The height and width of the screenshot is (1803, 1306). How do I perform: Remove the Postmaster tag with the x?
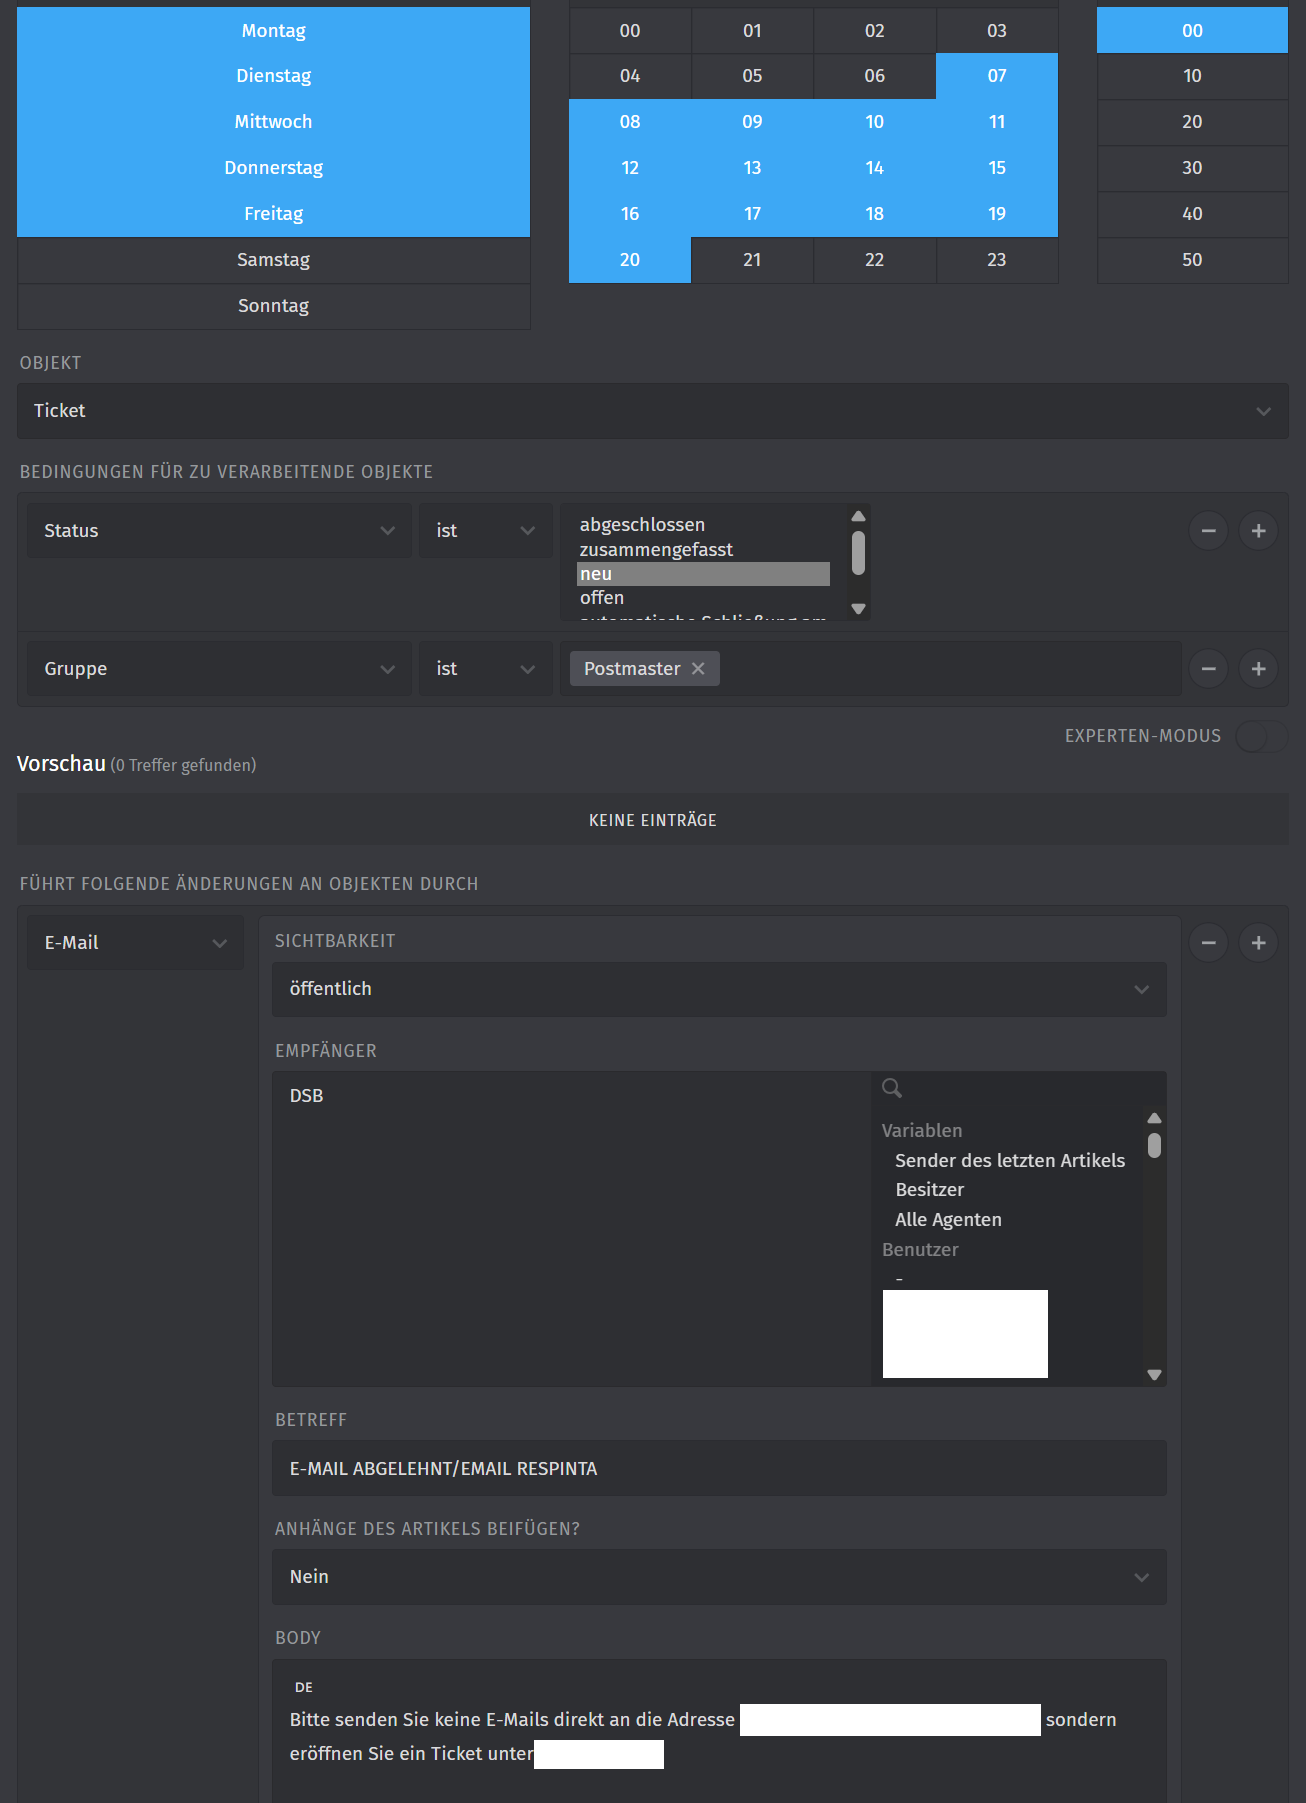click(x=698, y=669)
